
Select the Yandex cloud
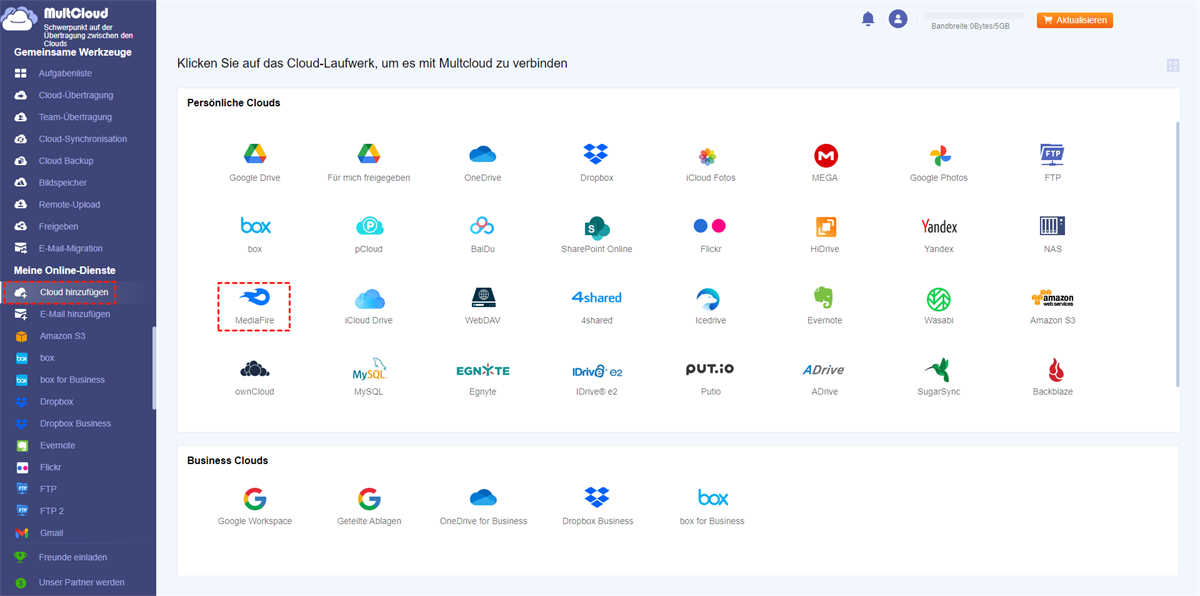point(939,227)
